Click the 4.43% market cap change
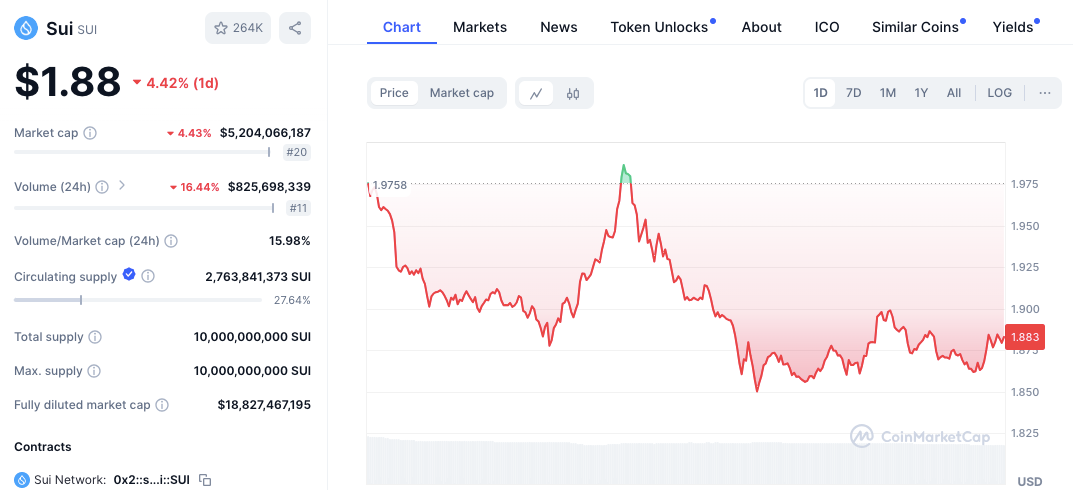Viewport: 1073px width, 490px height. [189, 133]
